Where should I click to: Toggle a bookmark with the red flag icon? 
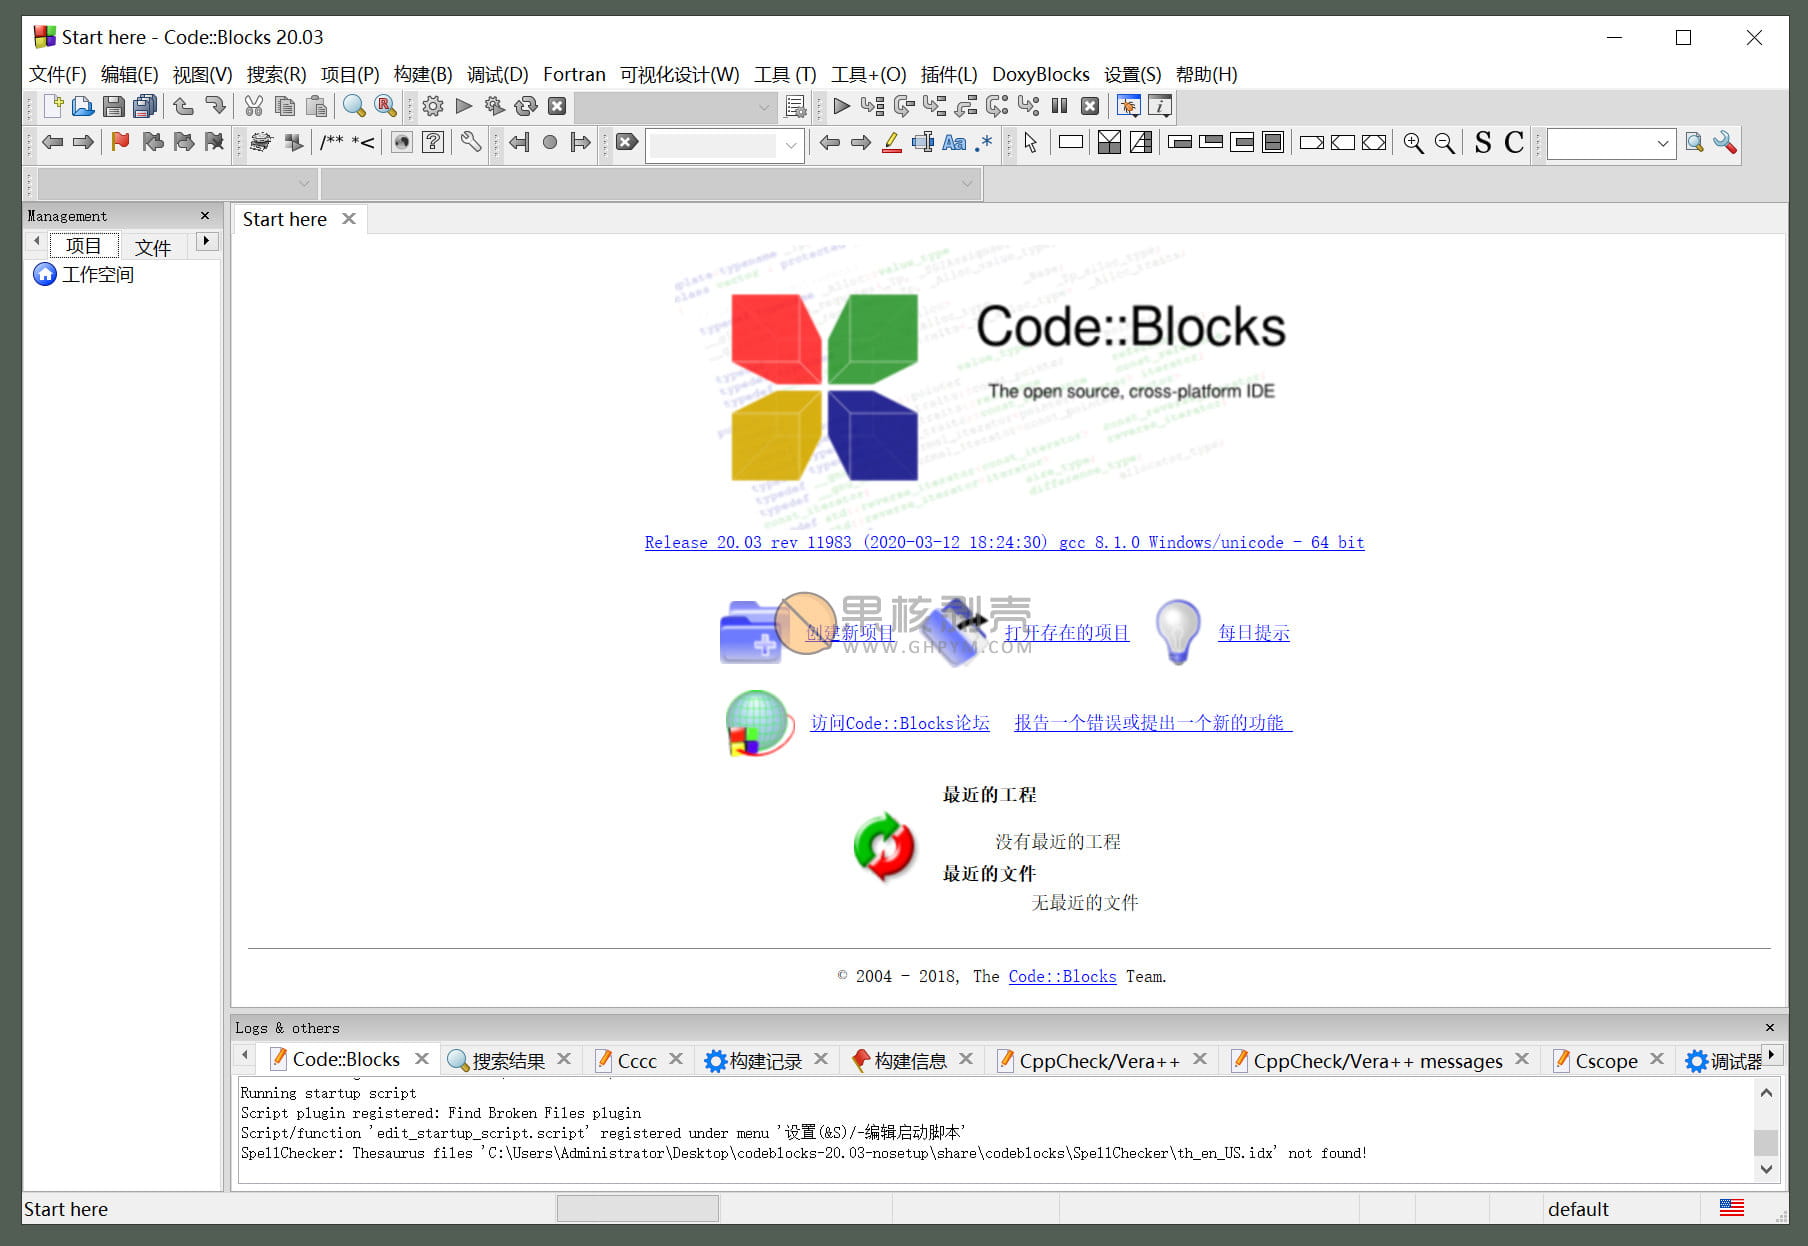pyautogui.click(x=119, y=143)
